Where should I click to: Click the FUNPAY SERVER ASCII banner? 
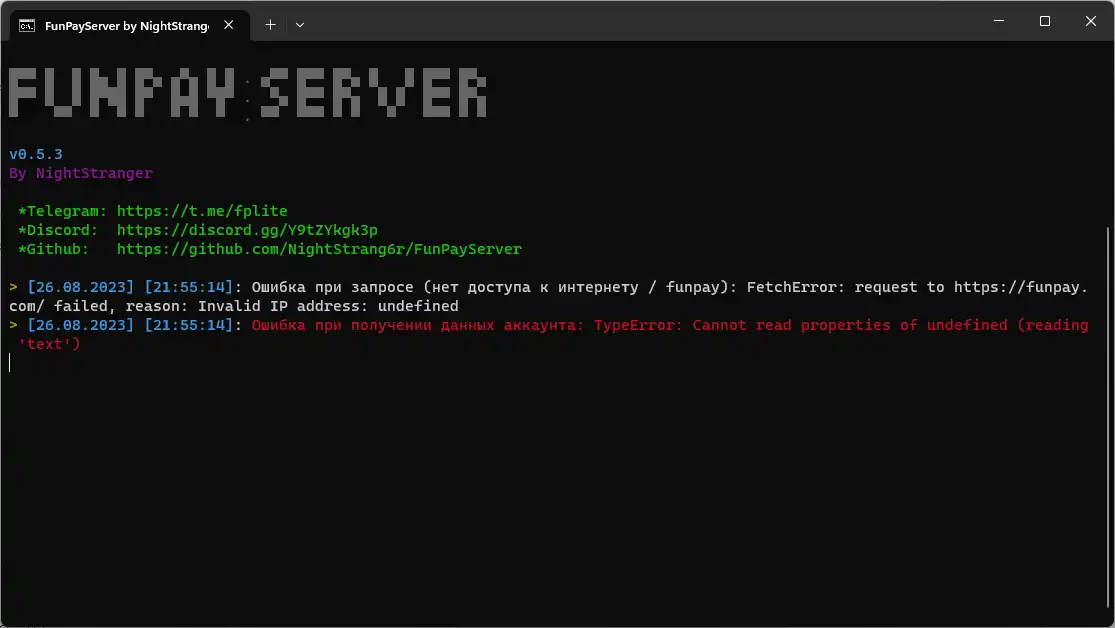[x=247, y=92]
